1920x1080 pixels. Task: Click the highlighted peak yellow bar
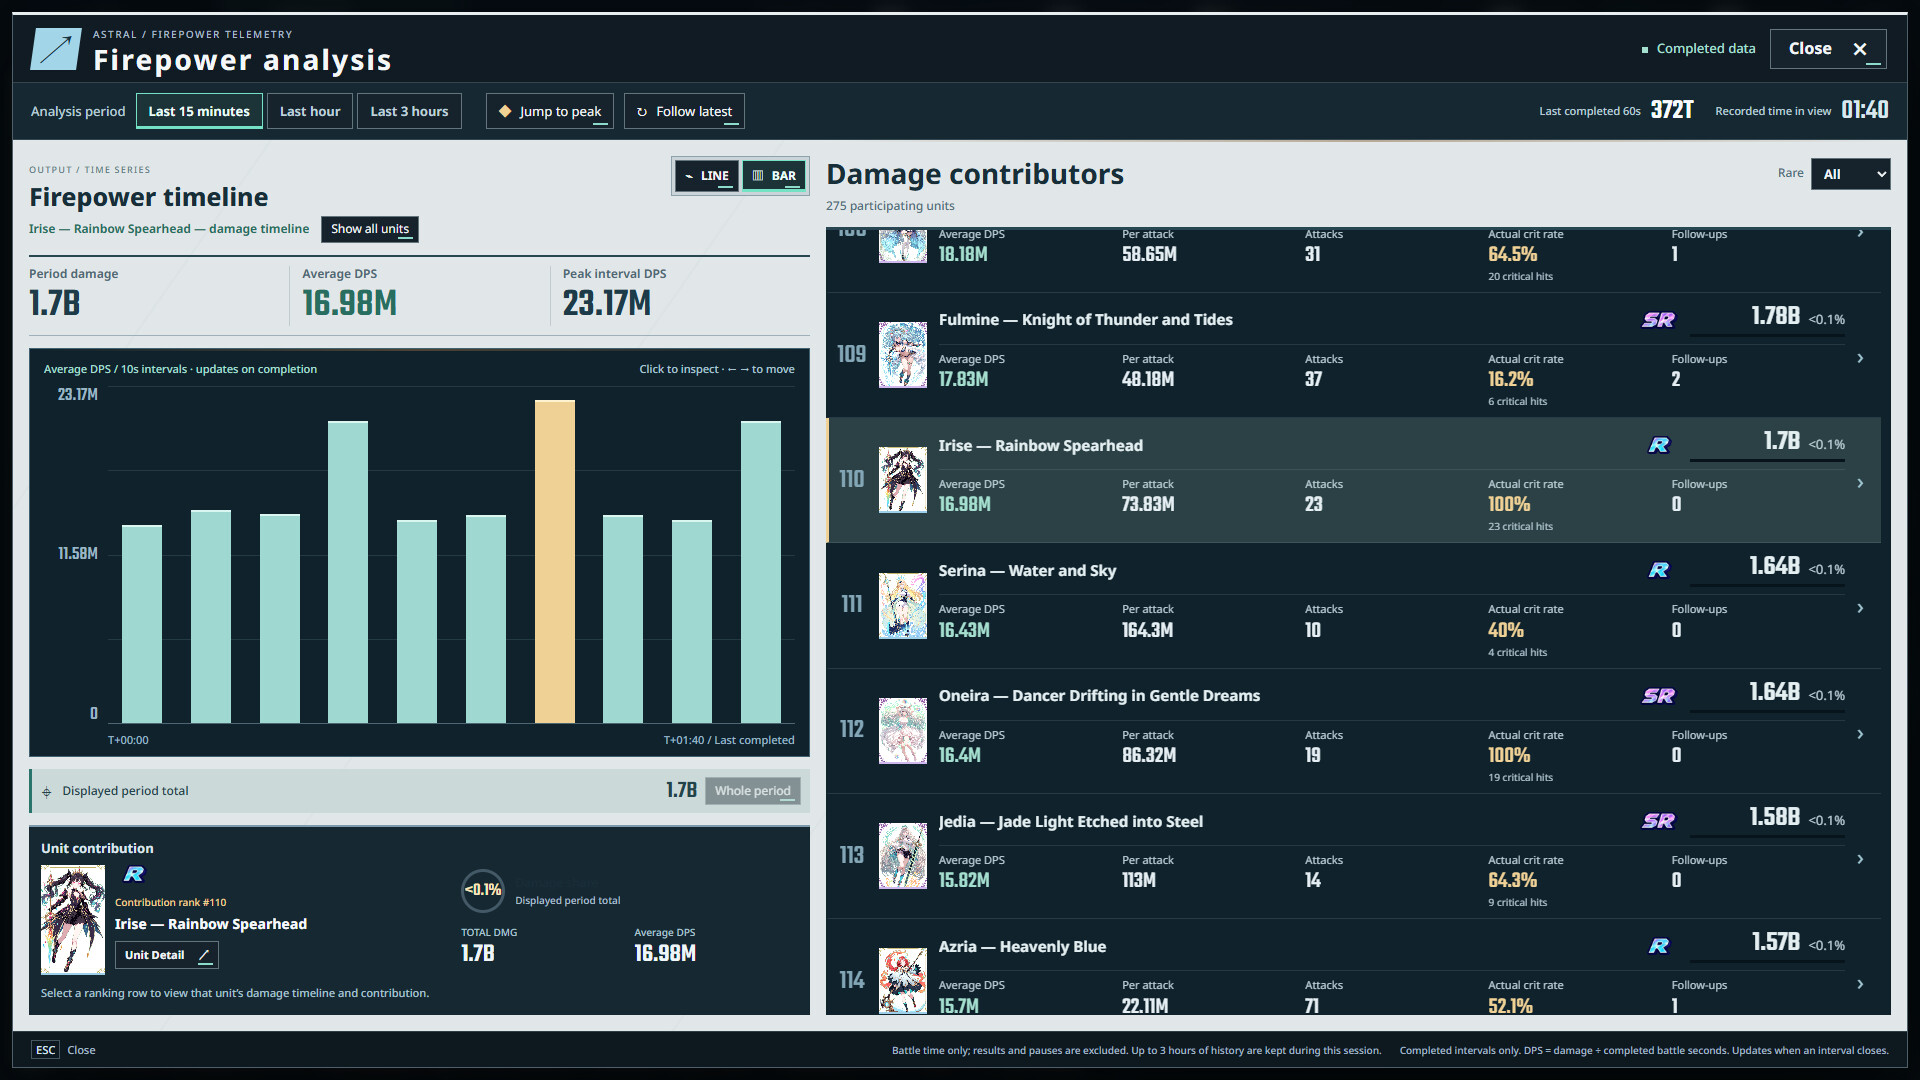click(x=555, y=561)
